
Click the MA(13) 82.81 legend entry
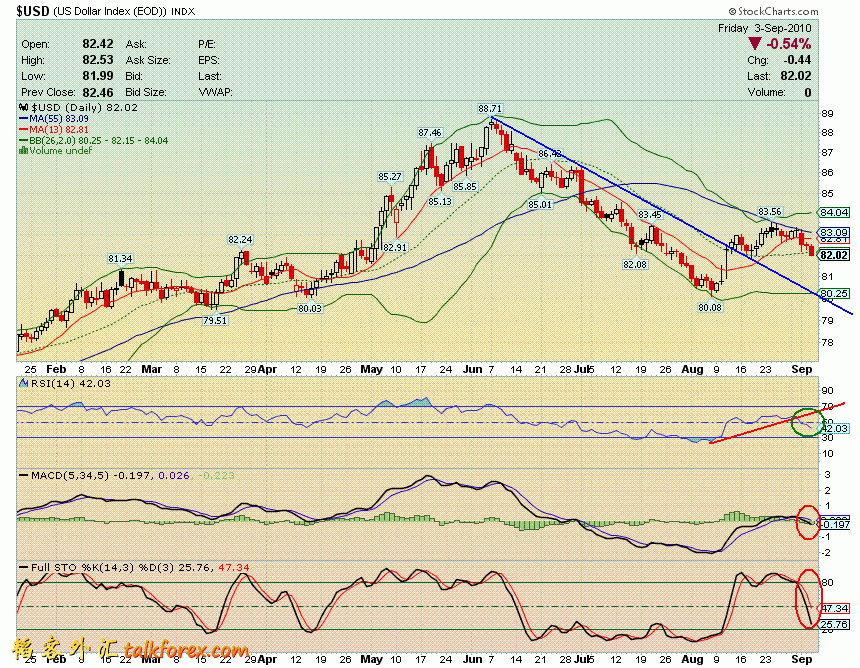click(x=54, y=129)
